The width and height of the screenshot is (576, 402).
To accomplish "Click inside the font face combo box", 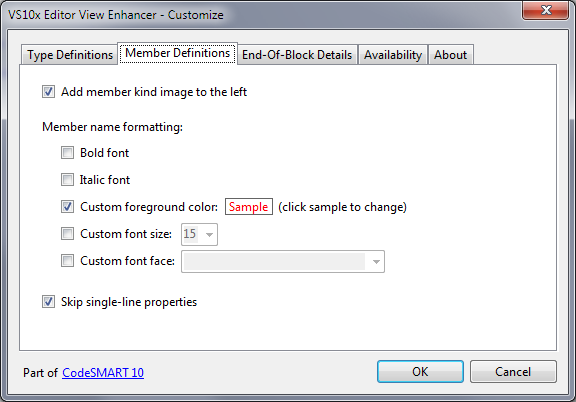I will click(x=283, y=262).
